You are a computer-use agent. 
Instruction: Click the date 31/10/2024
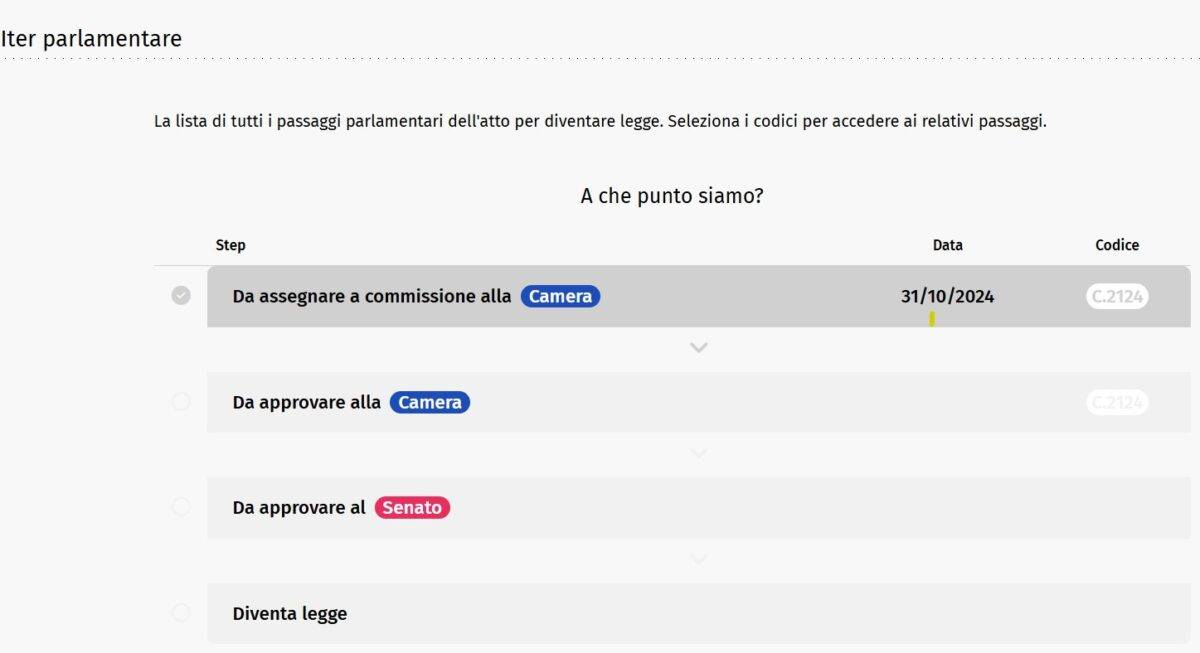point(947,296)
